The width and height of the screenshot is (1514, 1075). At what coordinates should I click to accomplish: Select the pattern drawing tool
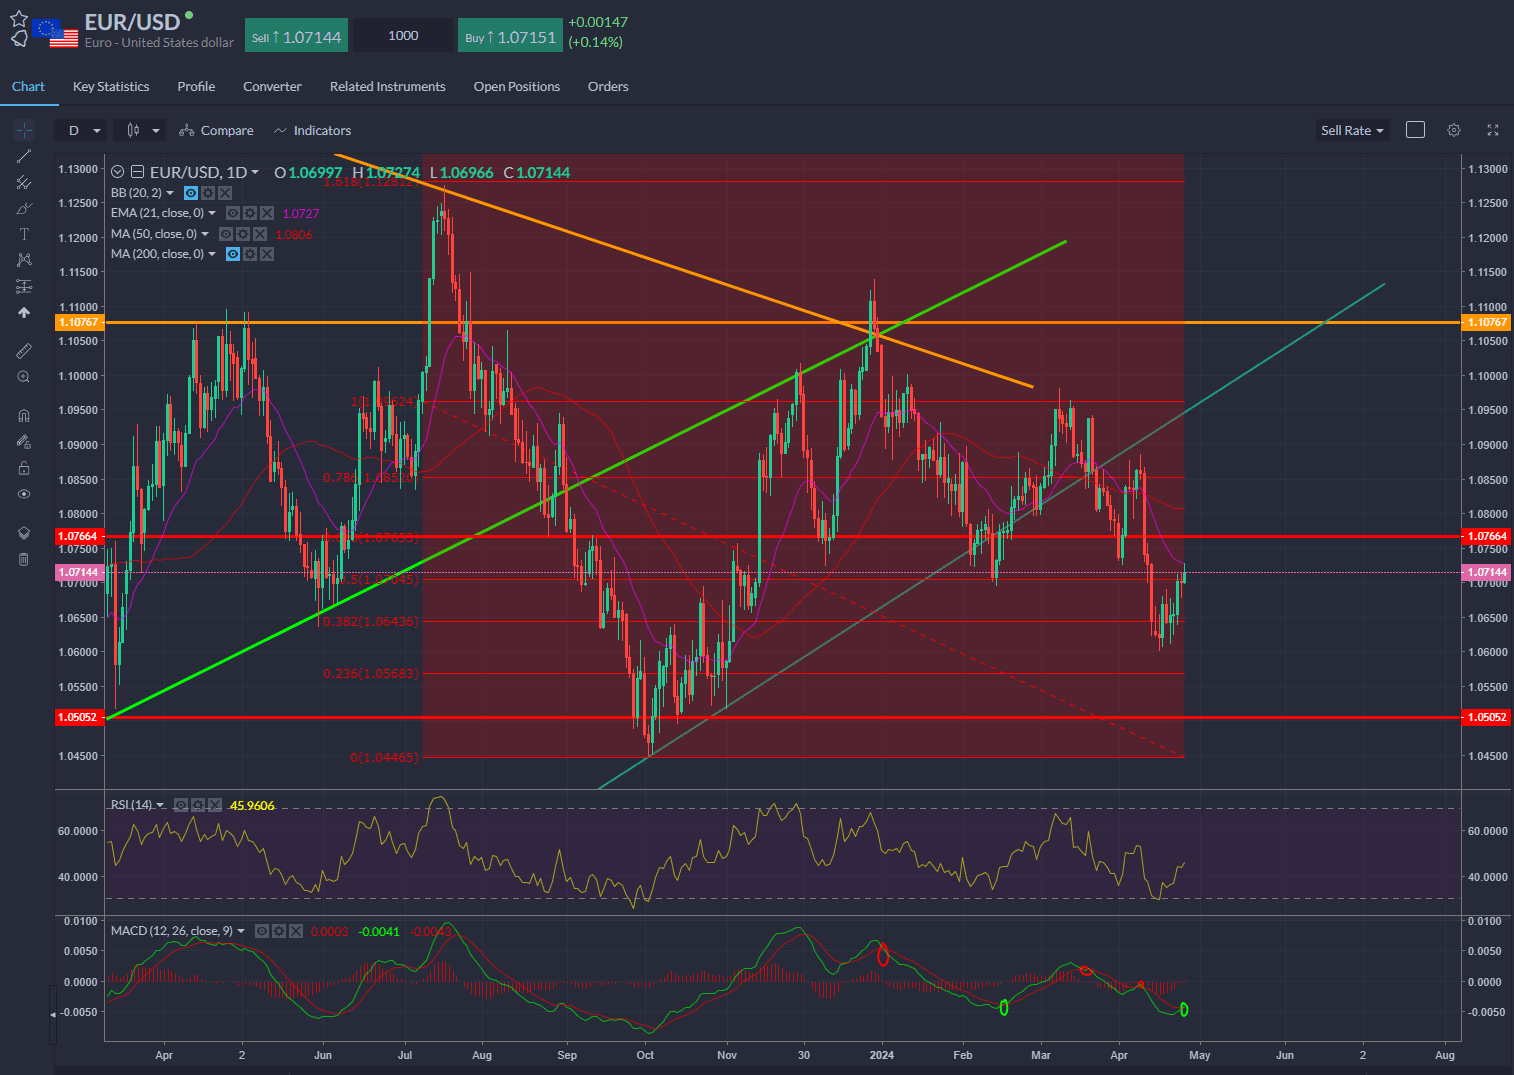click(24, 260)
